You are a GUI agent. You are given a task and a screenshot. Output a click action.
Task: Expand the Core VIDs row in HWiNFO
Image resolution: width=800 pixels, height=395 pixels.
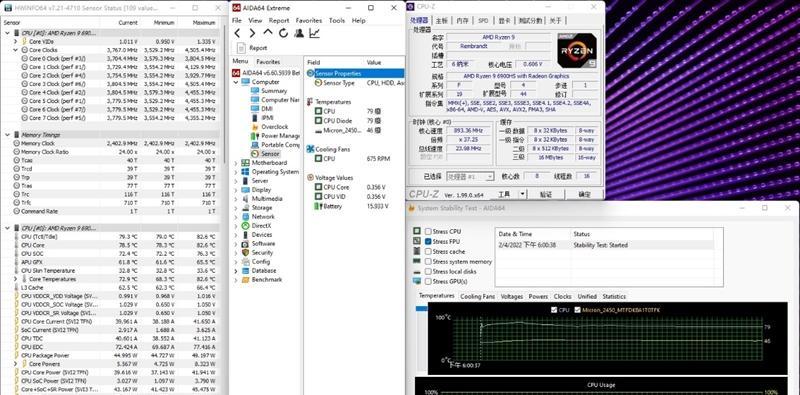point(15,41)
